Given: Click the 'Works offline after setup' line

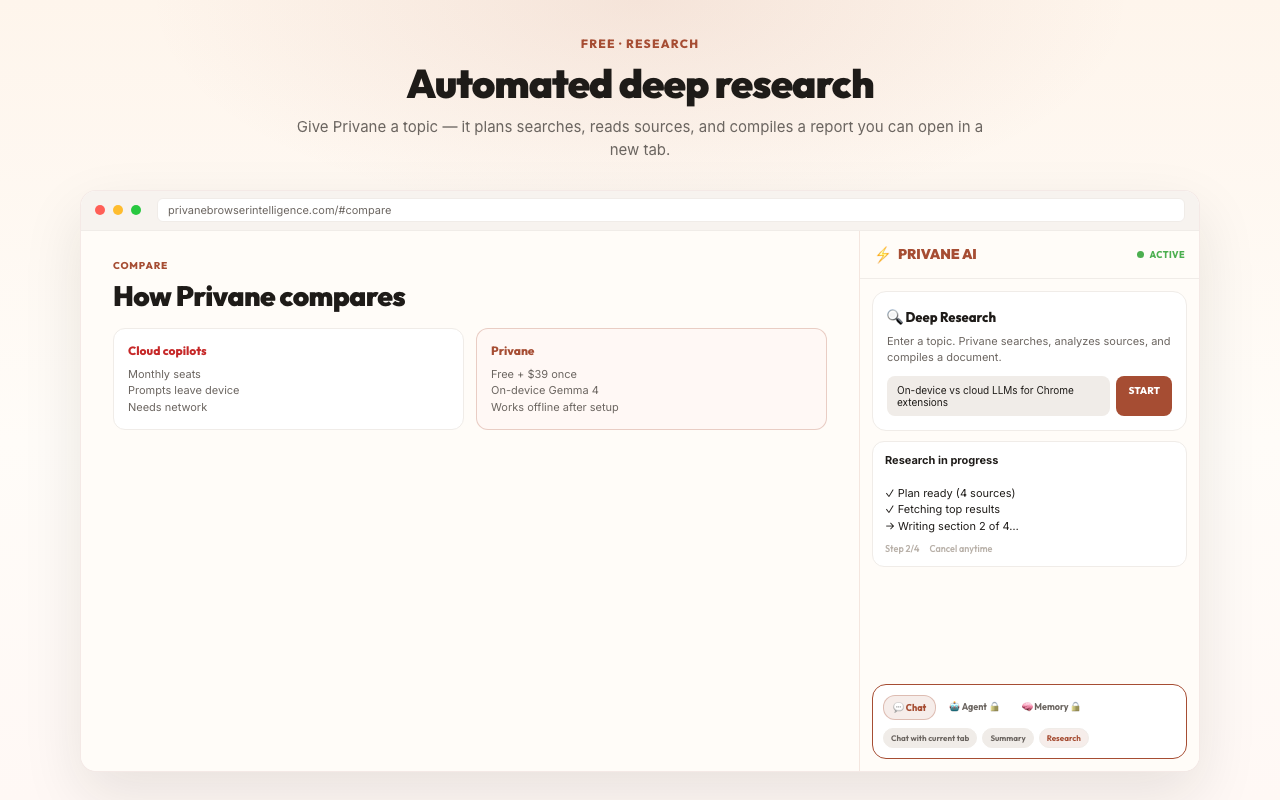Looking at the screenshot, I should point(555,407).
